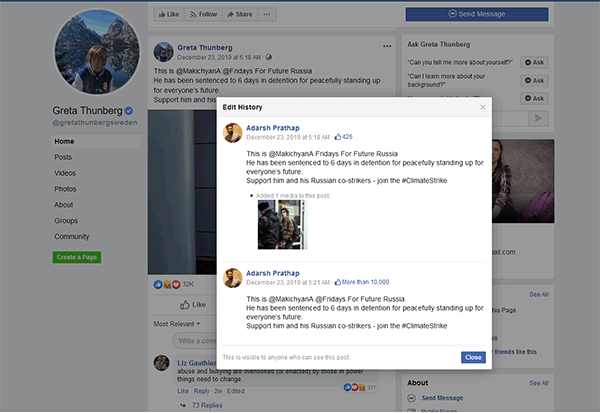The image size is (600, 413).
Task: Click the post reaction emoji icons
Action: [167, 284]
